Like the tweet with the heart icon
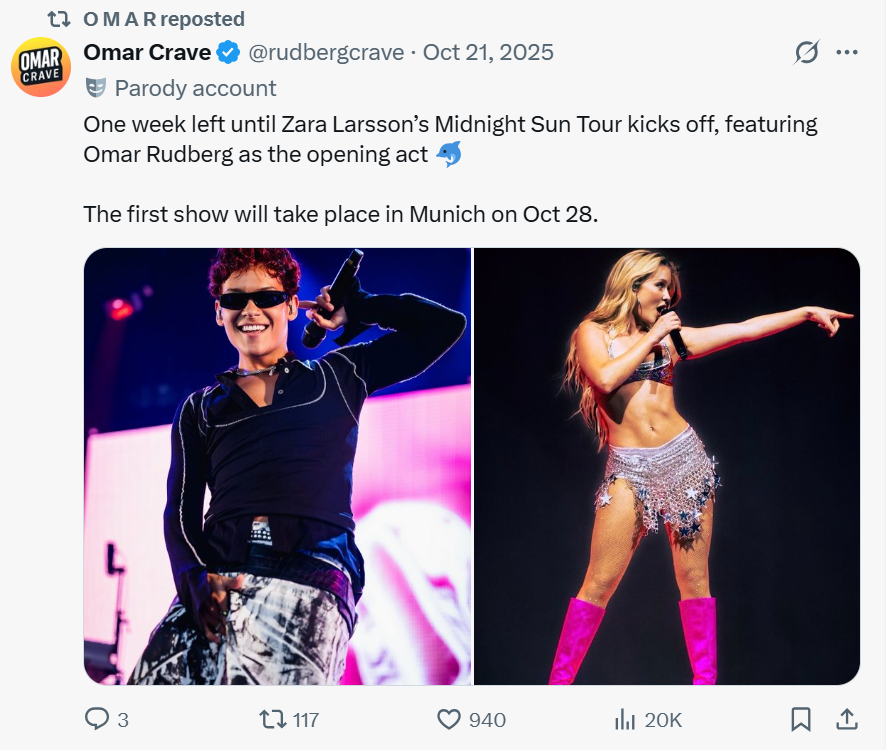The width and height of the screenshot is (887, 750). pos(450,719)
